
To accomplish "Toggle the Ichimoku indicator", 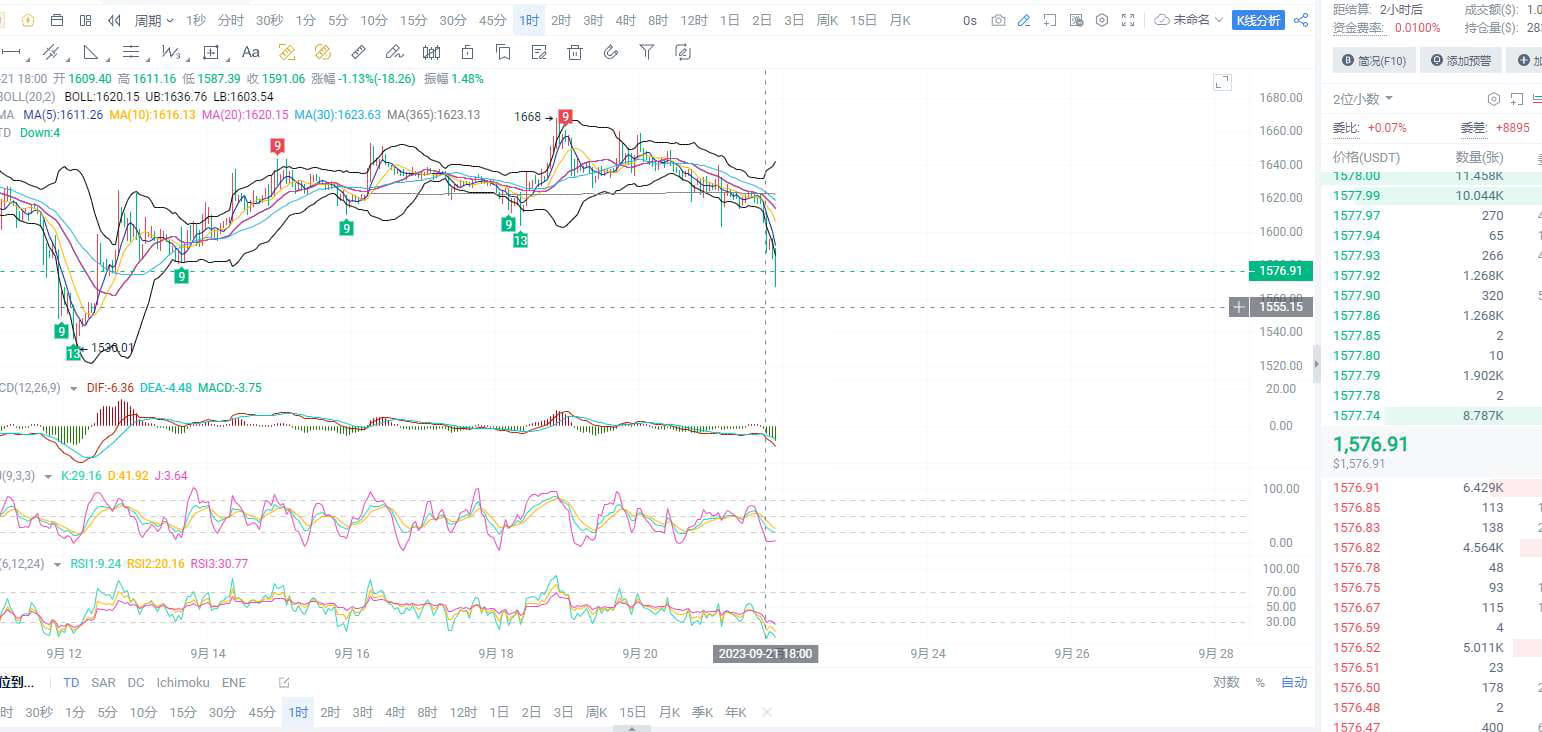I will 183,682.
